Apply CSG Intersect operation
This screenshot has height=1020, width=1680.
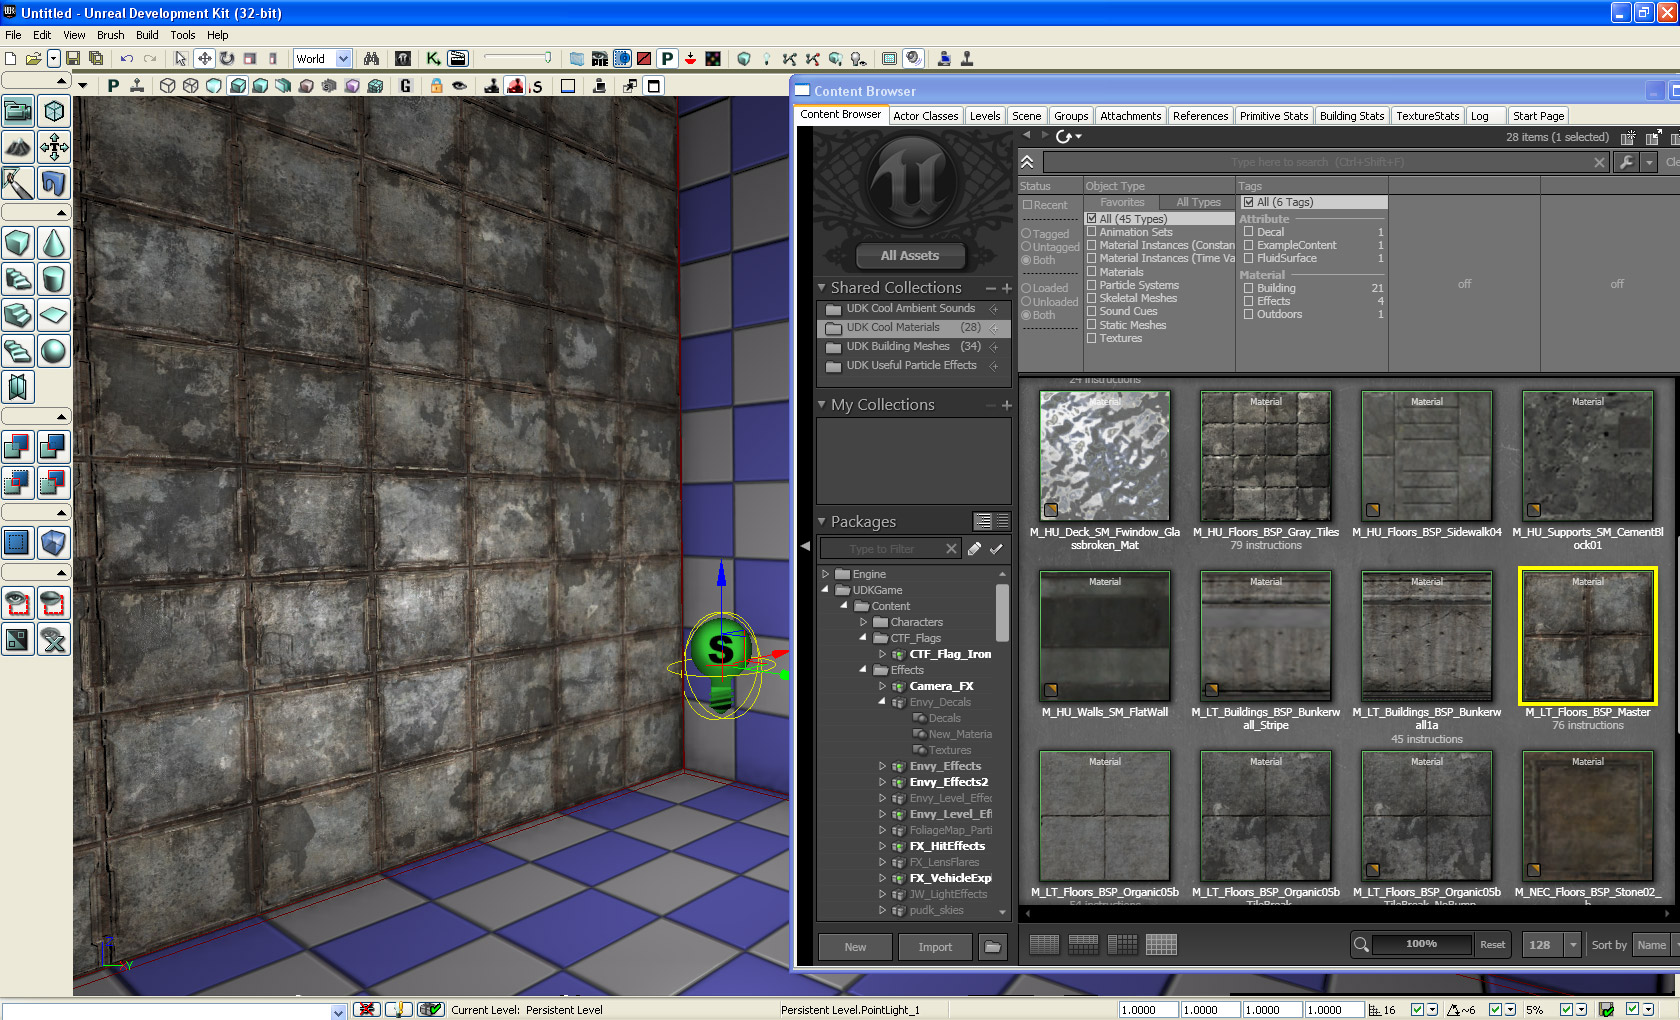(x=18, y=483)
